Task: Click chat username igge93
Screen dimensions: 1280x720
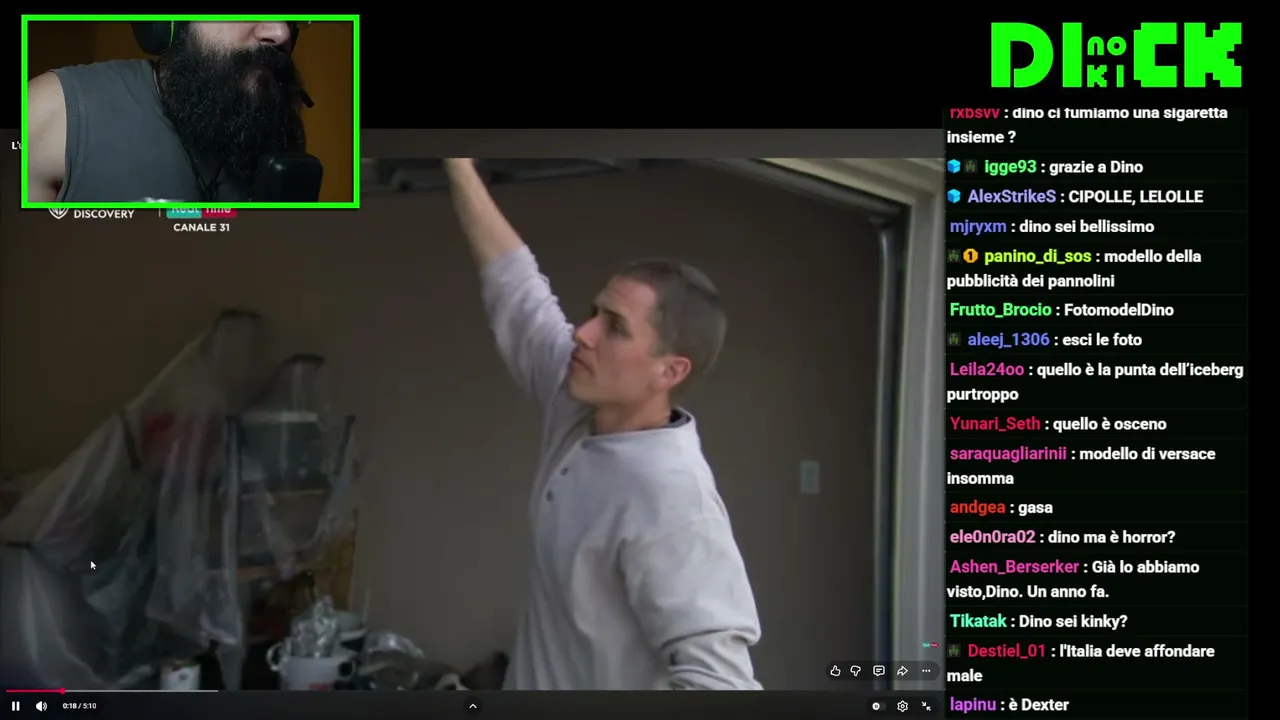Action: (1010, 167)
